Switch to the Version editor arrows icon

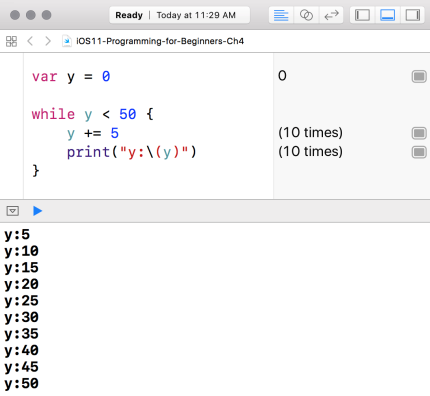pyautogui.click(x=331, y=15)
